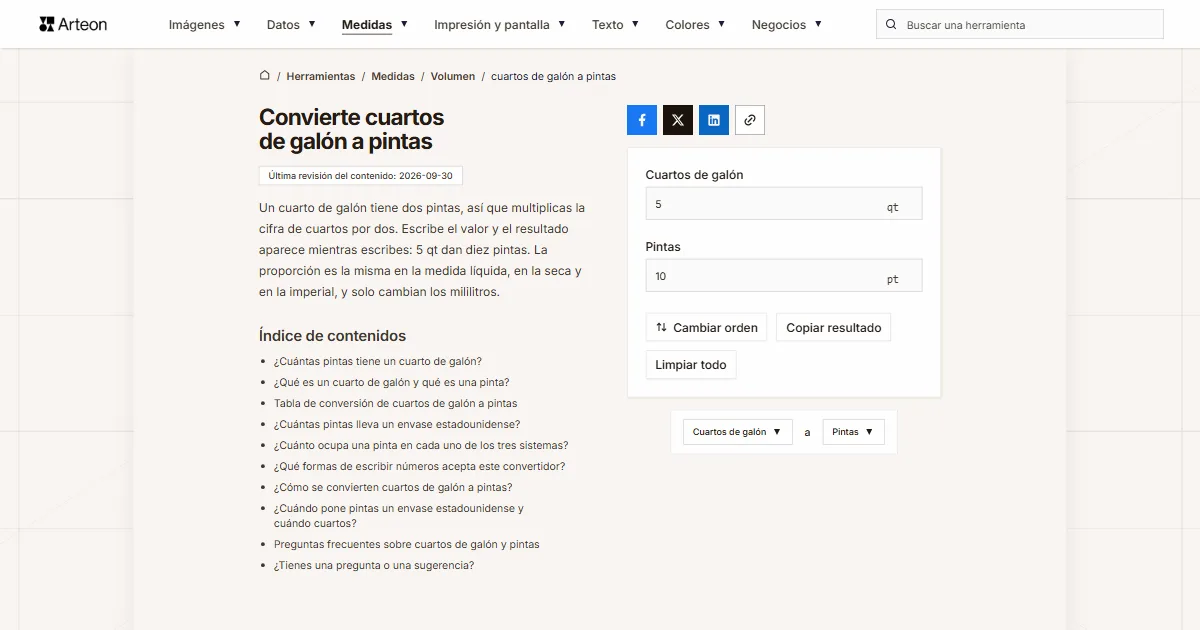Expand the Colores dropdown menu

click(695, 25)
